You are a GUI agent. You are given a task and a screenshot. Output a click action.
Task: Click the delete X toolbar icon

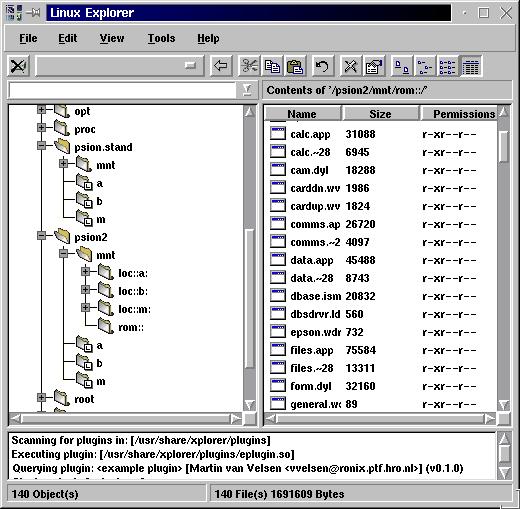click(x=350, y=66)
